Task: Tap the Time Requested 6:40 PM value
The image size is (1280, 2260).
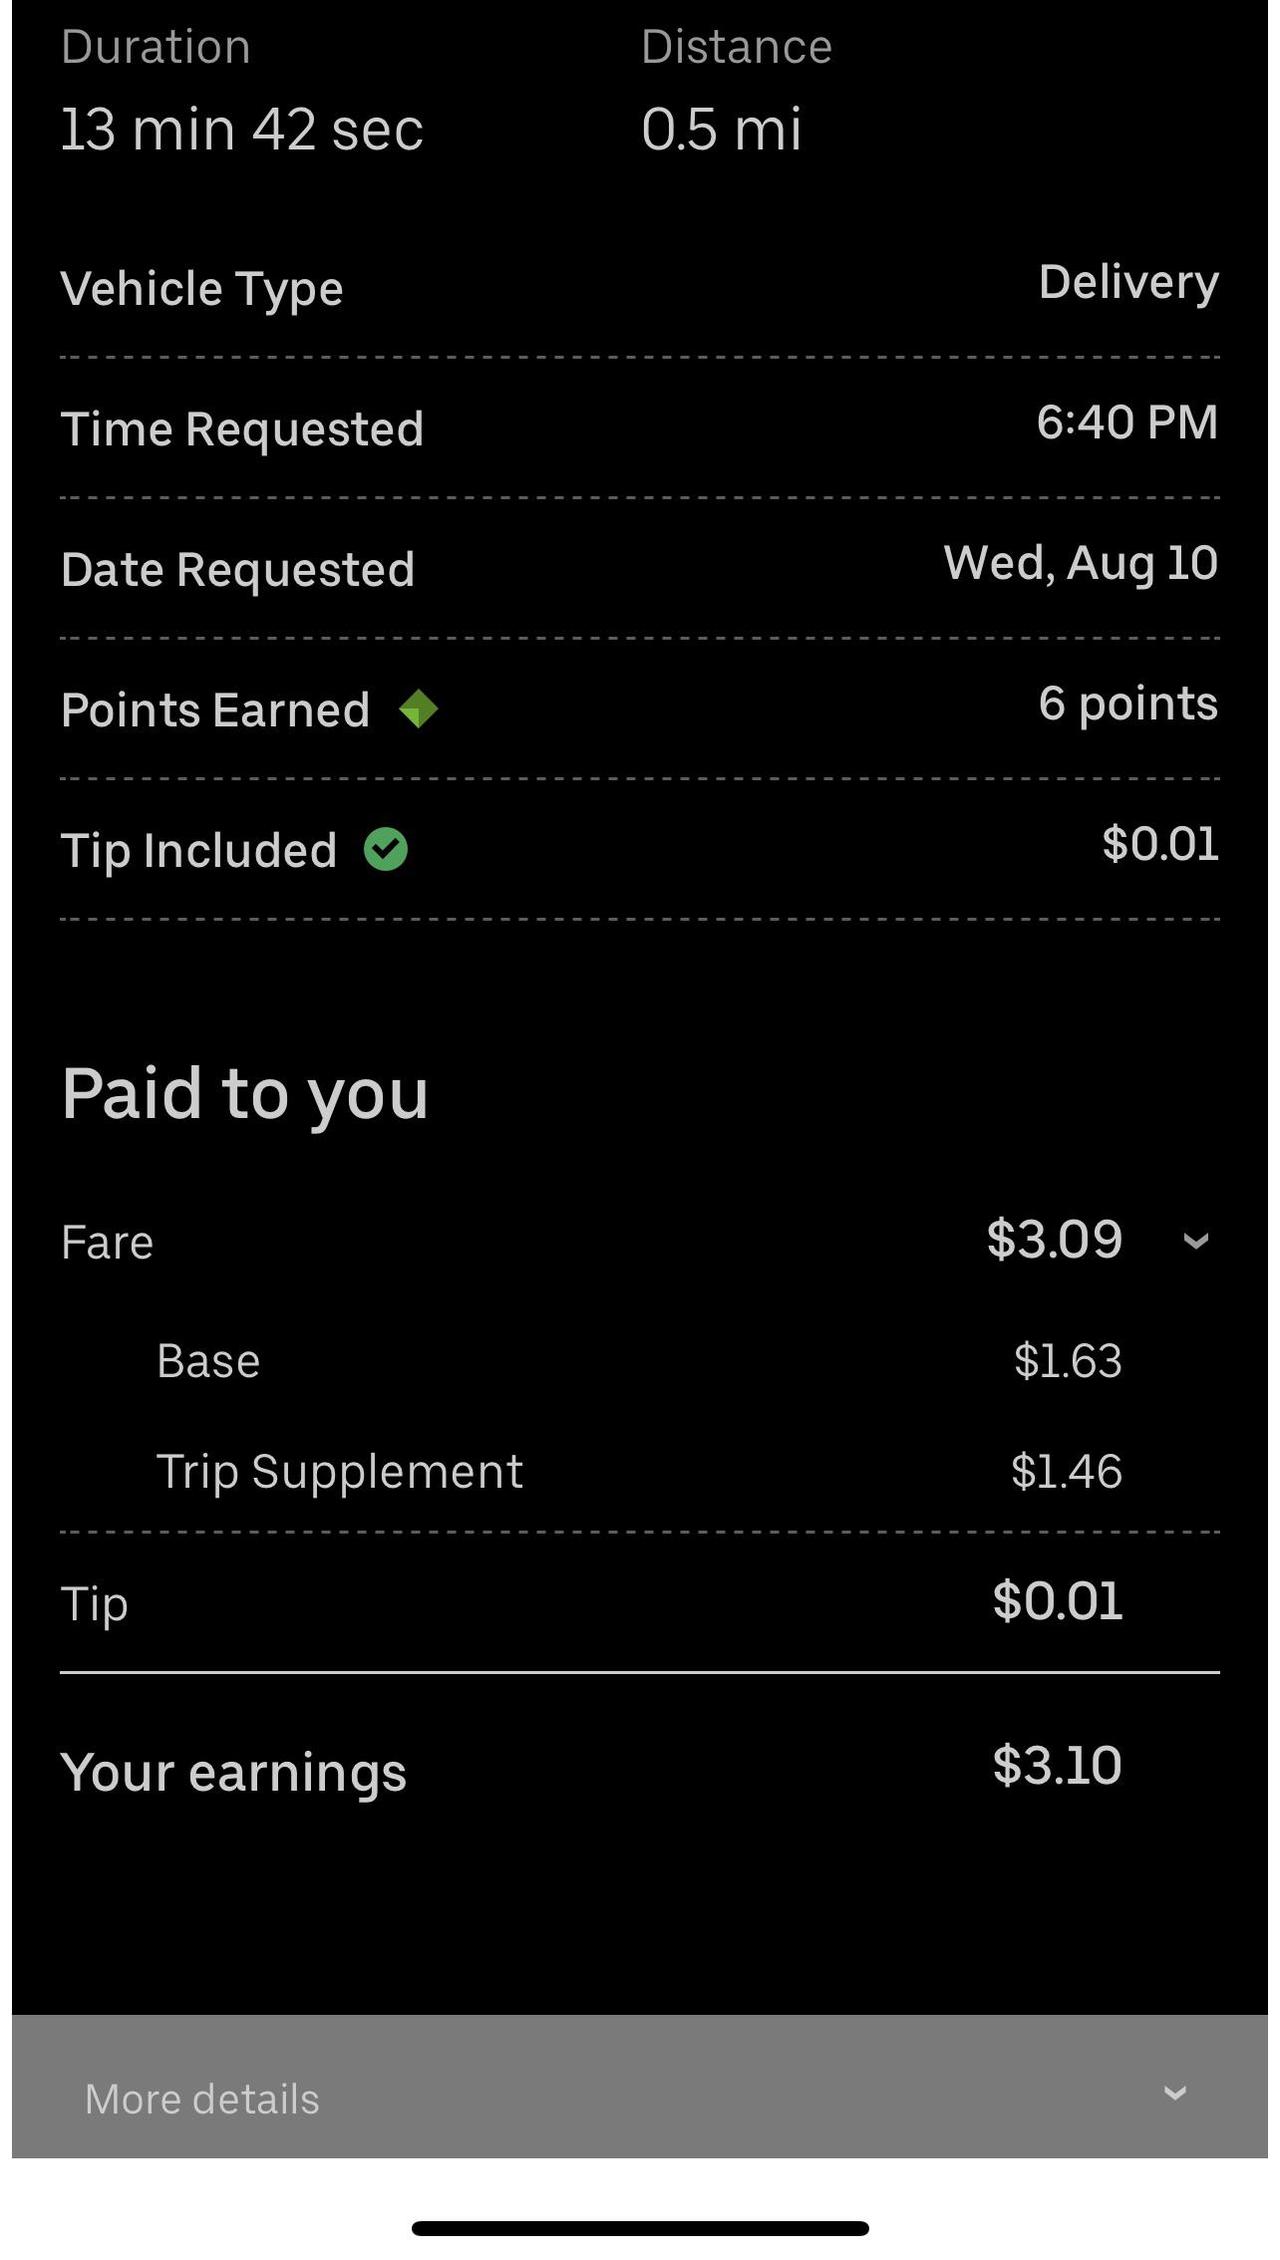Action: coord(1127,422)
